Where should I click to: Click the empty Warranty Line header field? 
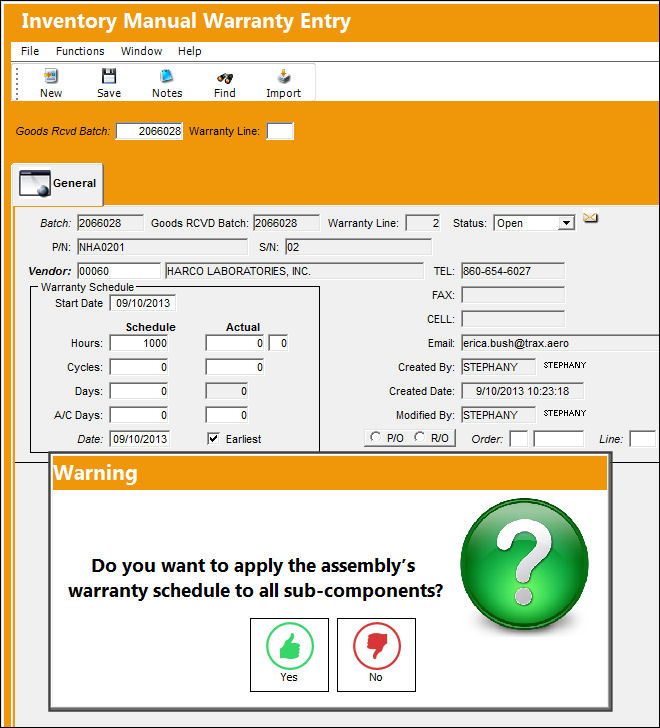coord(280,131)
